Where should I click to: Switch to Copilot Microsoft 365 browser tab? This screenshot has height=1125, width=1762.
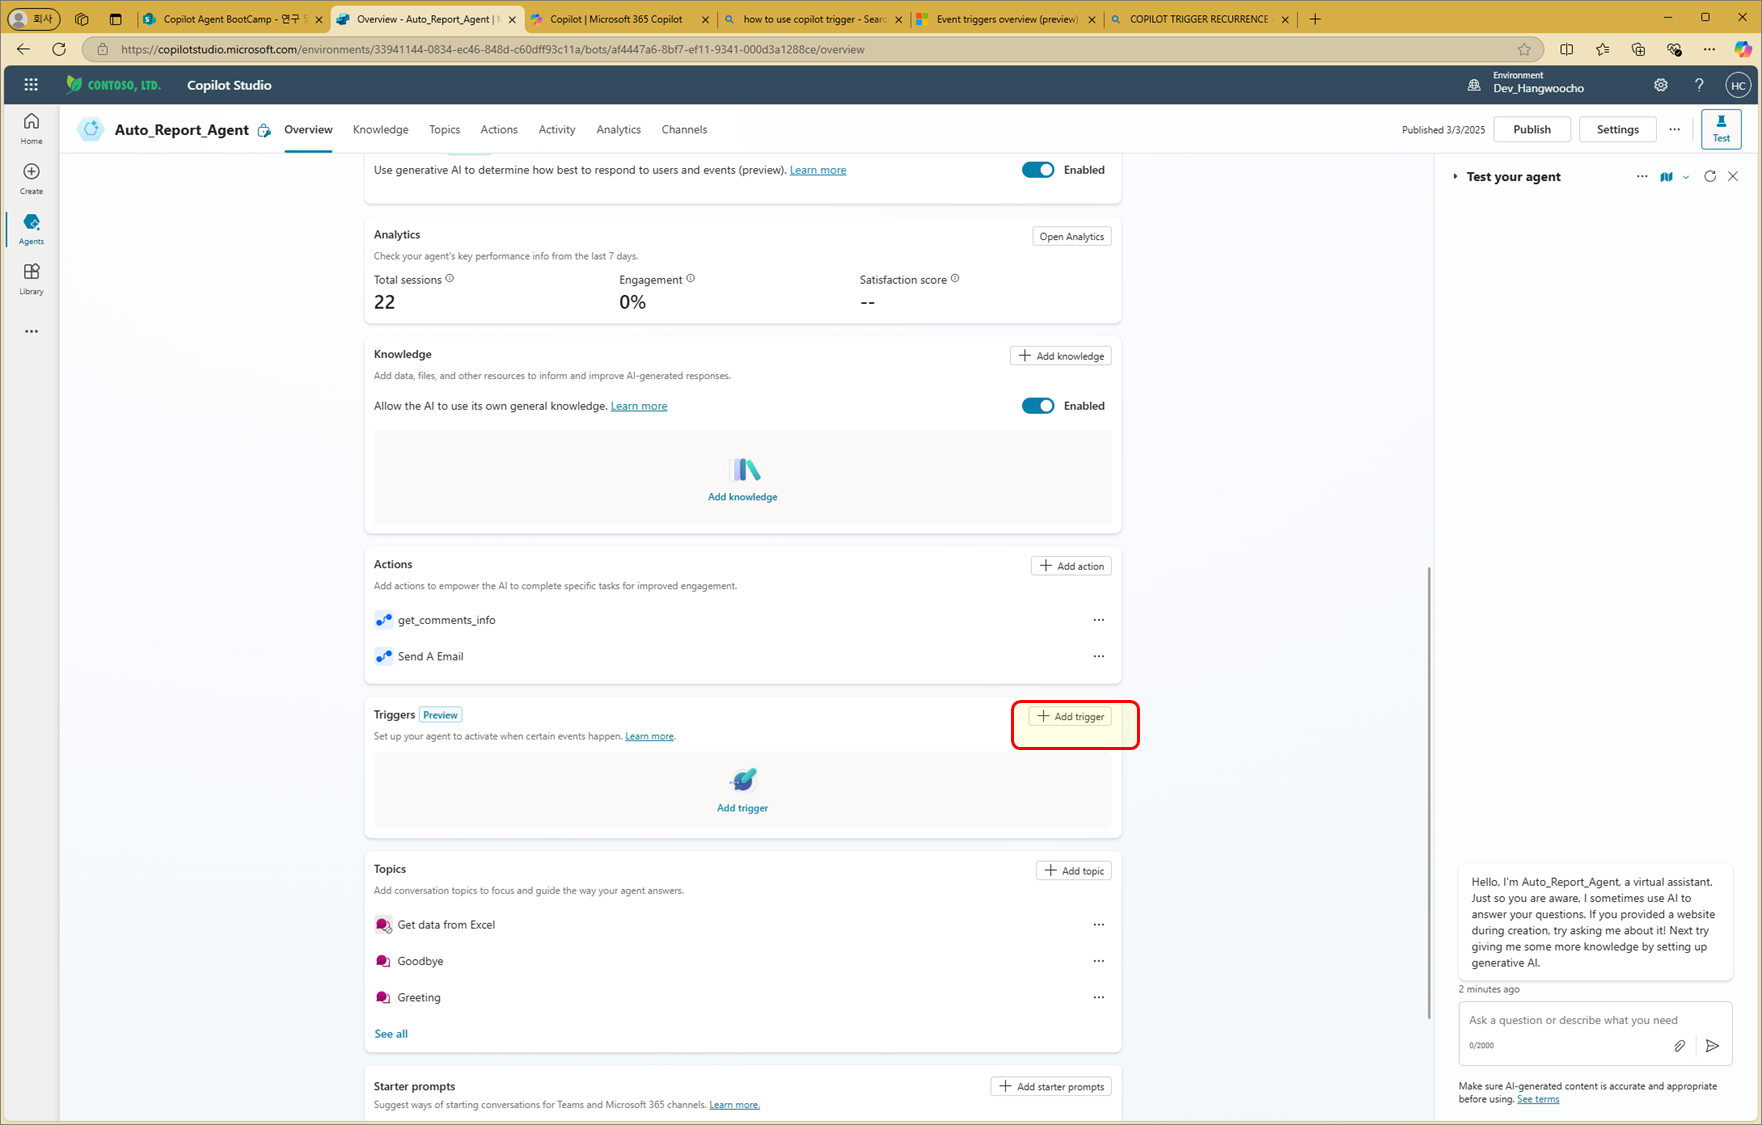click(x=618, y=19)
